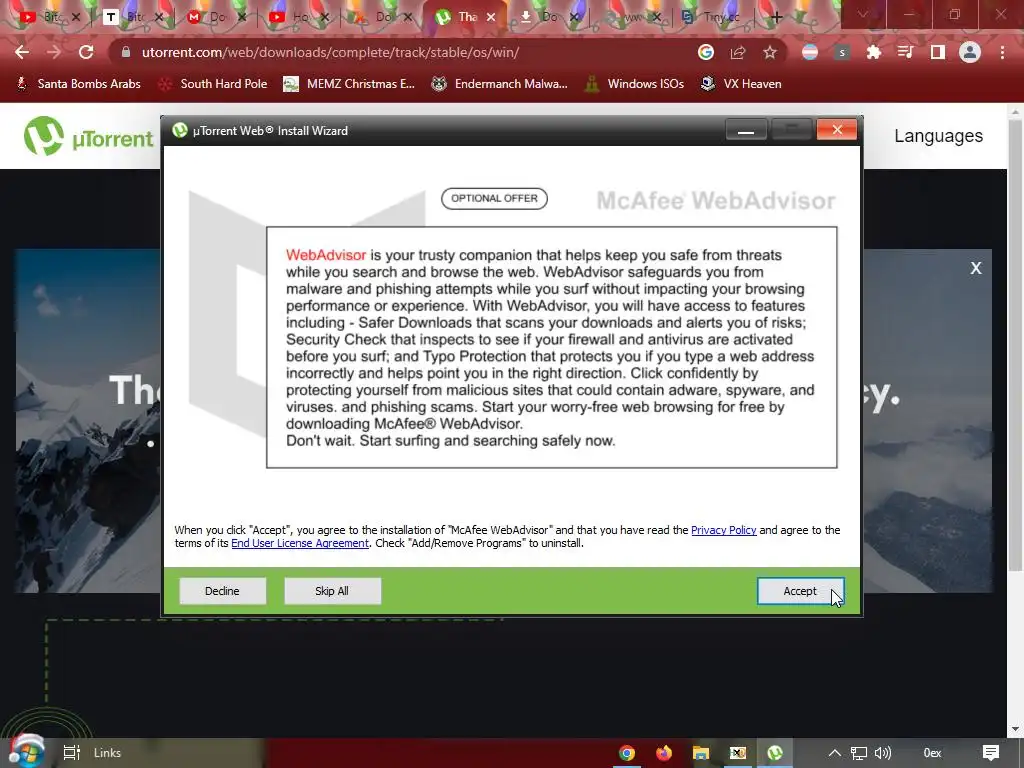
Task: Open the media control icon
Action: coord(906,52)
